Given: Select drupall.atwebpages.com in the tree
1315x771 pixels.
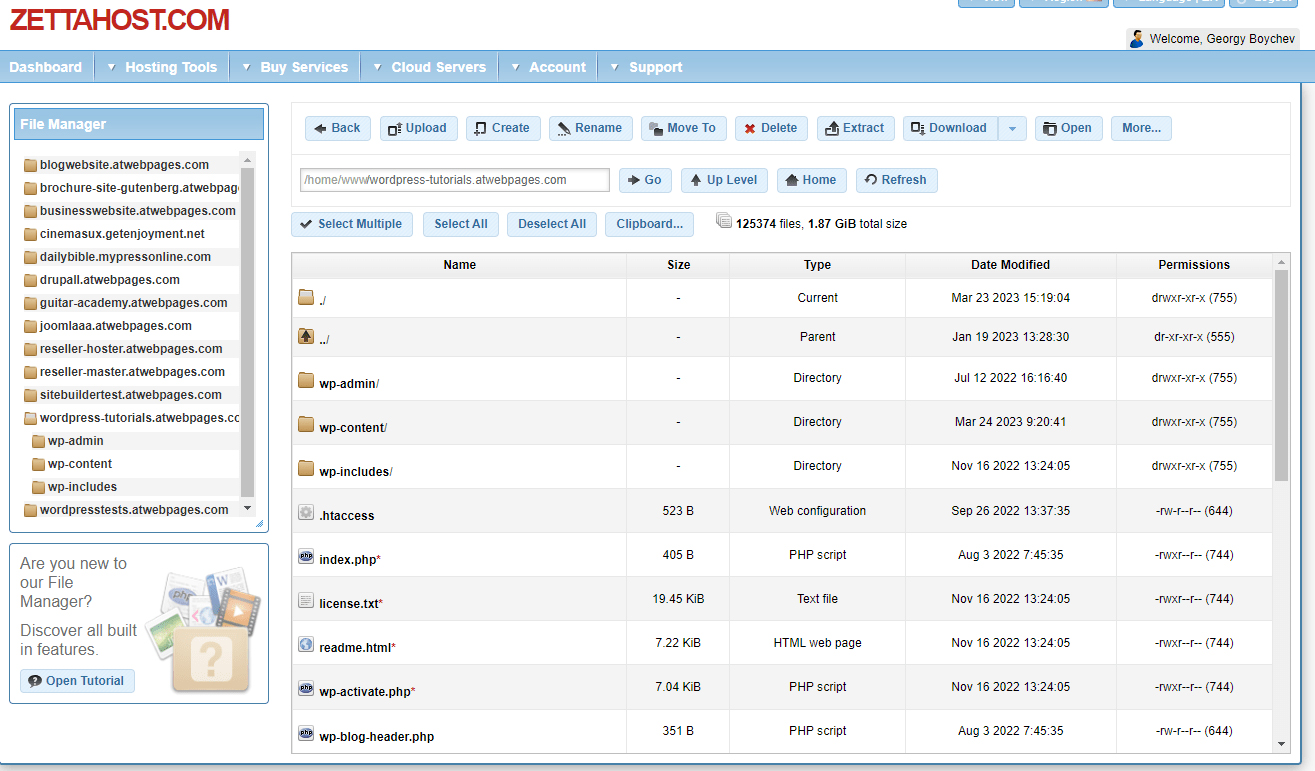Looking at the screenshot, I should point(110,280).
